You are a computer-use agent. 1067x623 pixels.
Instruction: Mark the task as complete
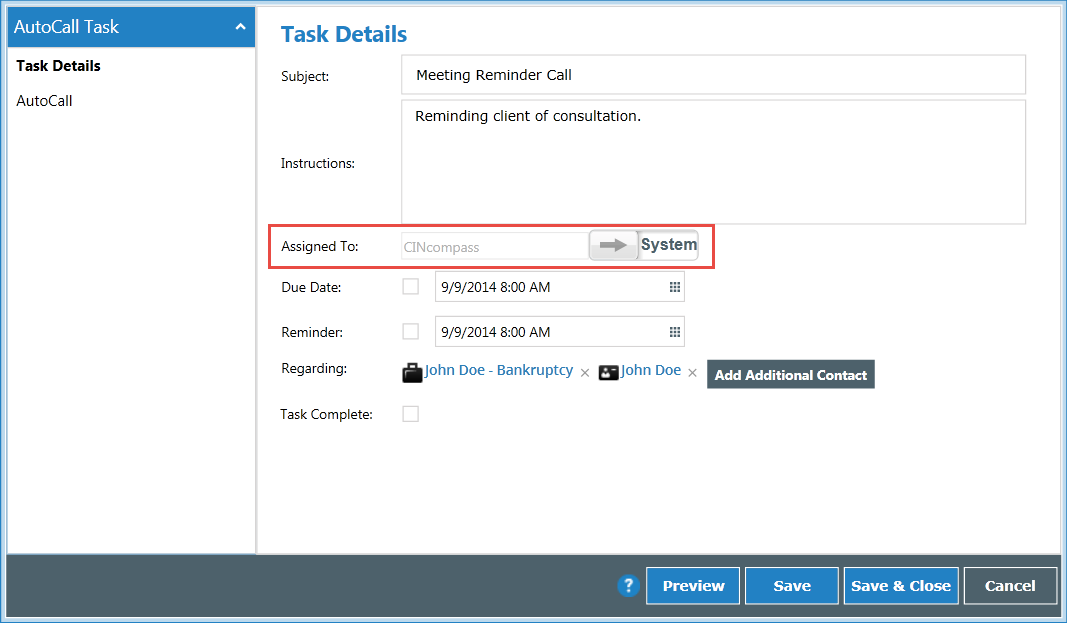pyautogui.click(x=410, y=413)
